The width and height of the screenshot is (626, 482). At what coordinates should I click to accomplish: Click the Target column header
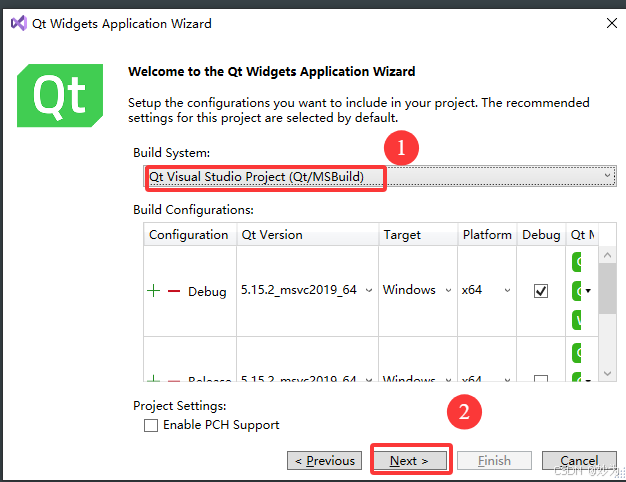click(x=418, y=234)
